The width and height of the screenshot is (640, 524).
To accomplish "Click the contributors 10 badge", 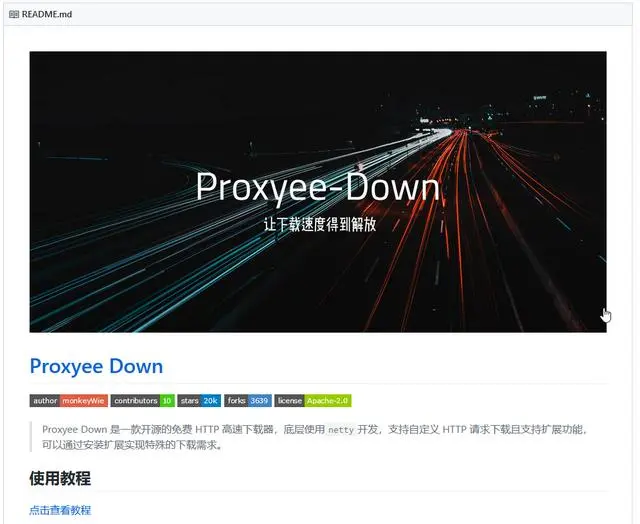I will (x=142, y=401).
